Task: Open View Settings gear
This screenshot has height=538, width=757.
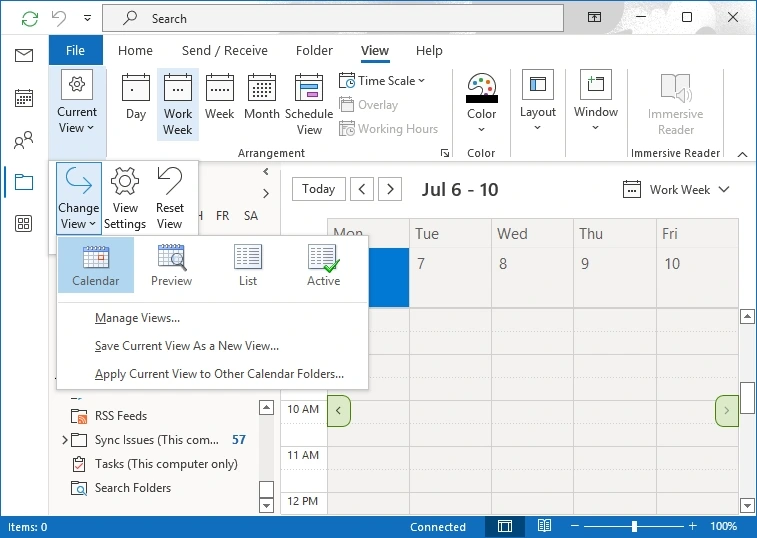Action: [125, 198]
